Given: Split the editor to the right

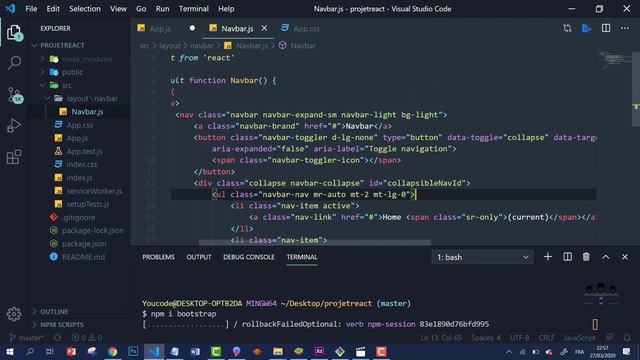Looking at the screenshot, I should (606, 28).
